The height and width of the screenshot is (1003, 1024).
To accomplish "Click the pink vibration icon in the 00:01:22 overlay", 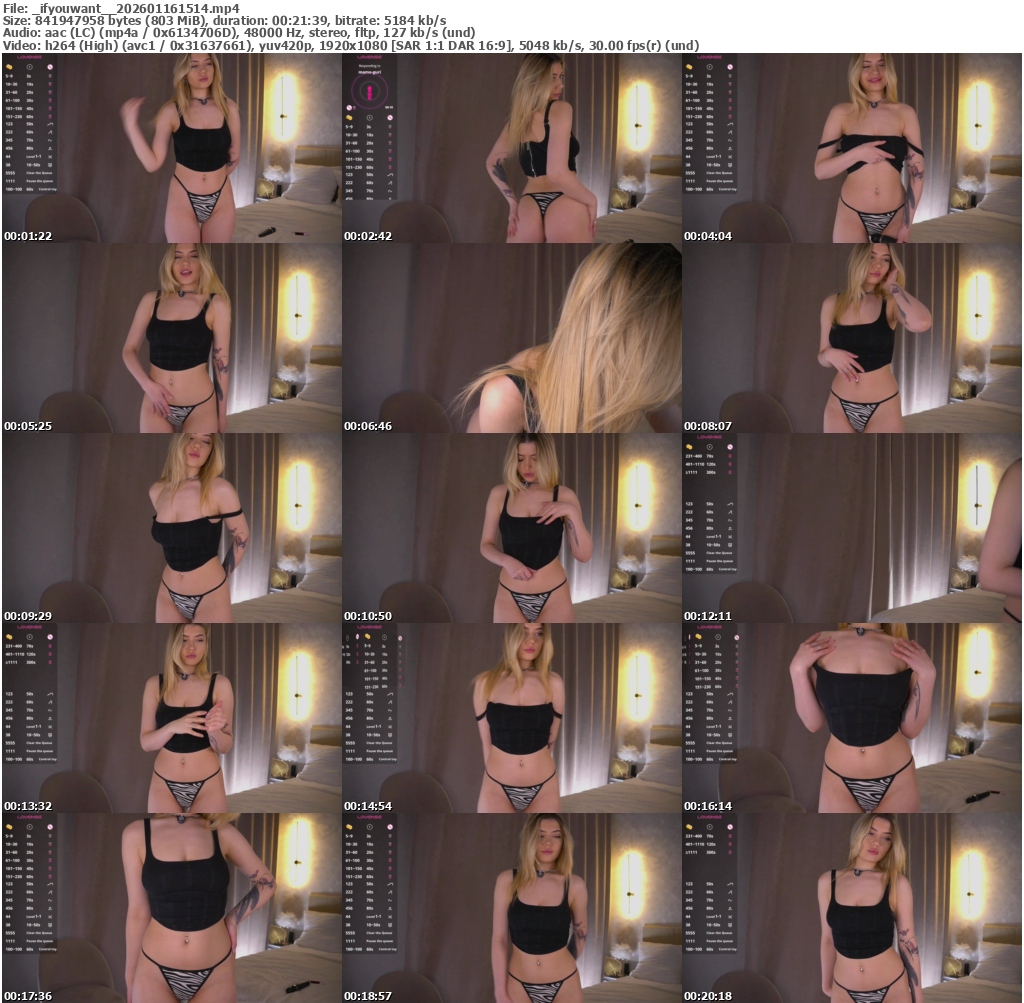I will pos(49,67).
